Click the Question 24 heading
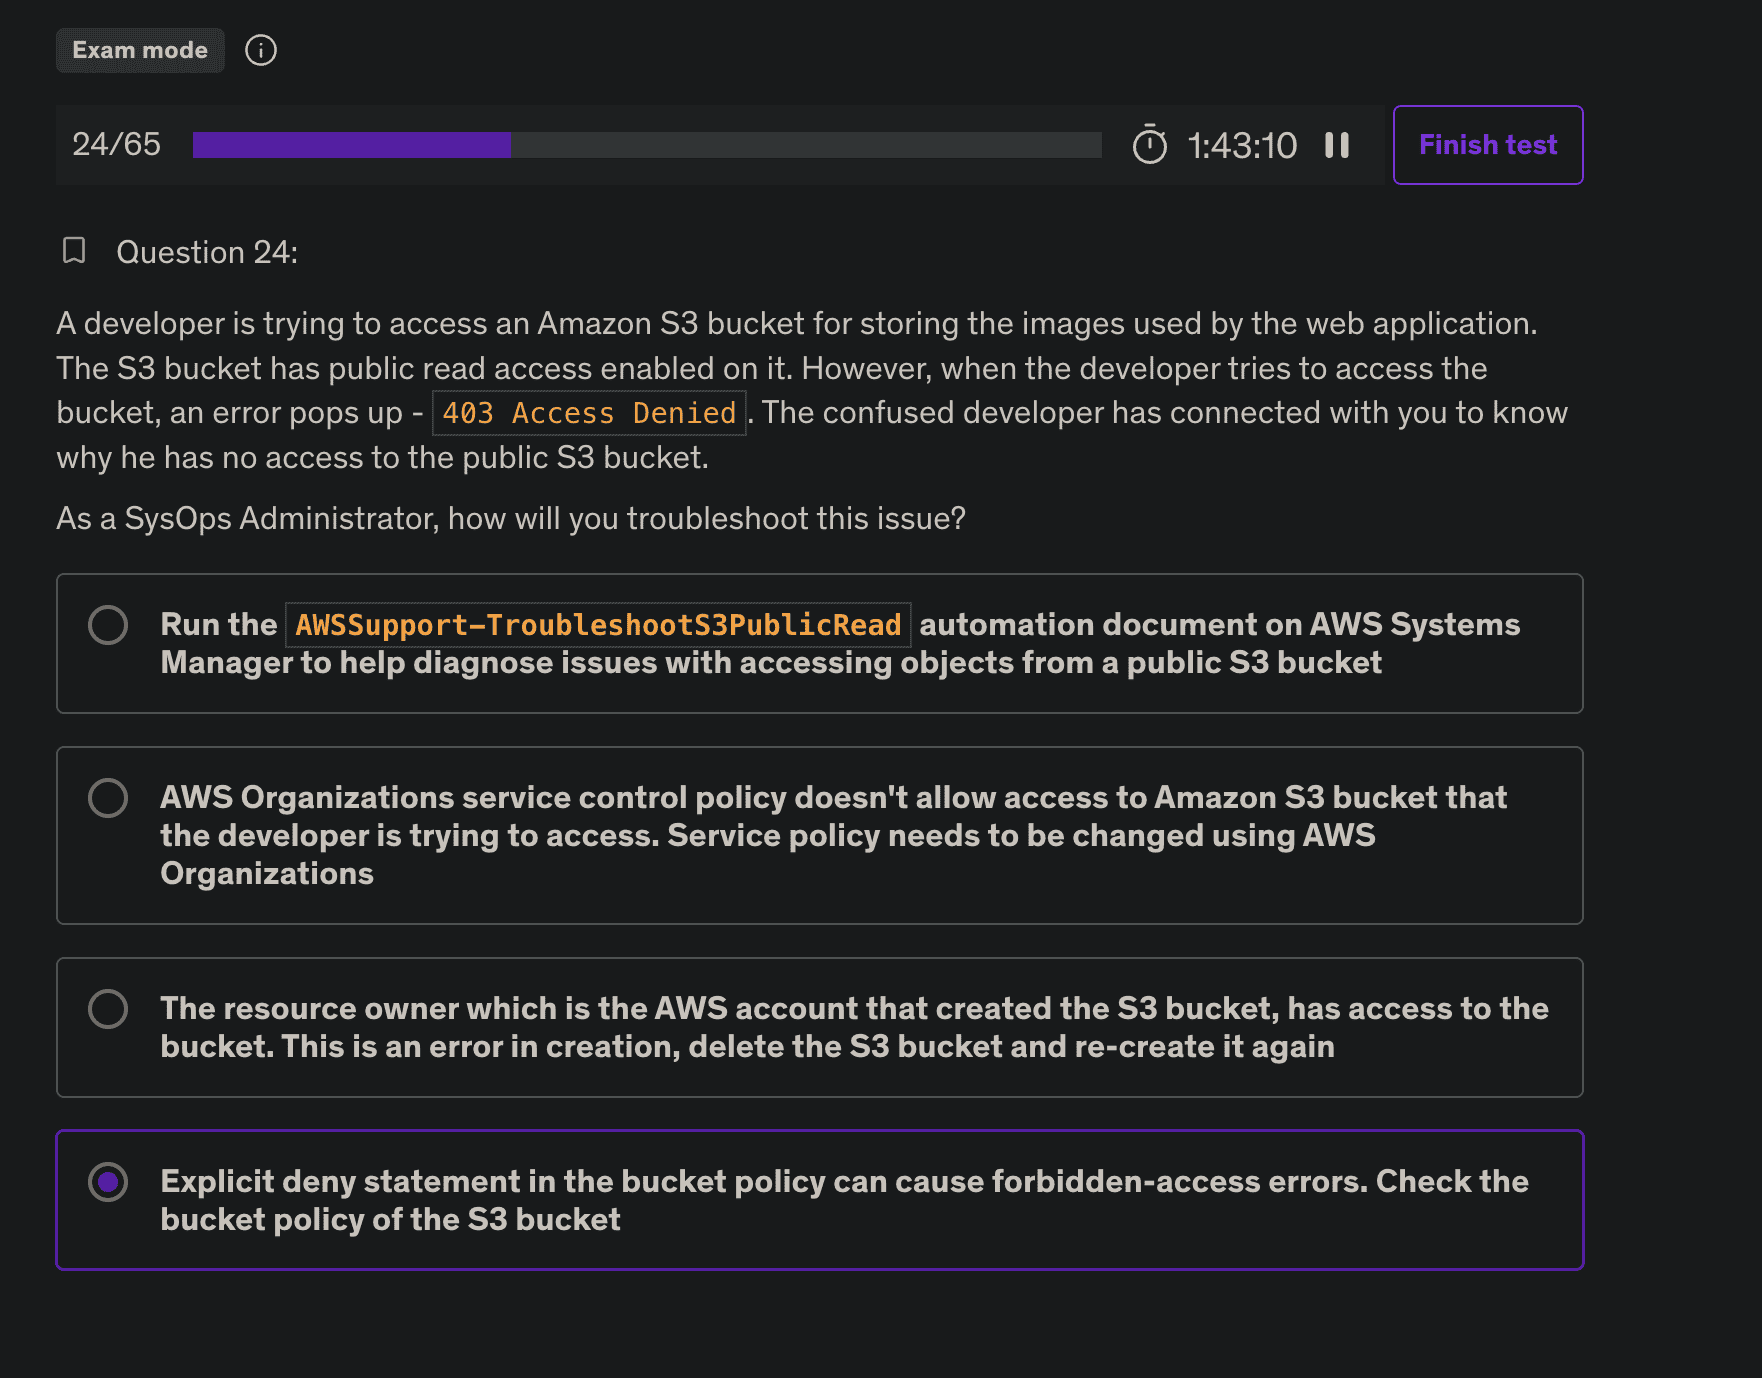 coord(207,252)
